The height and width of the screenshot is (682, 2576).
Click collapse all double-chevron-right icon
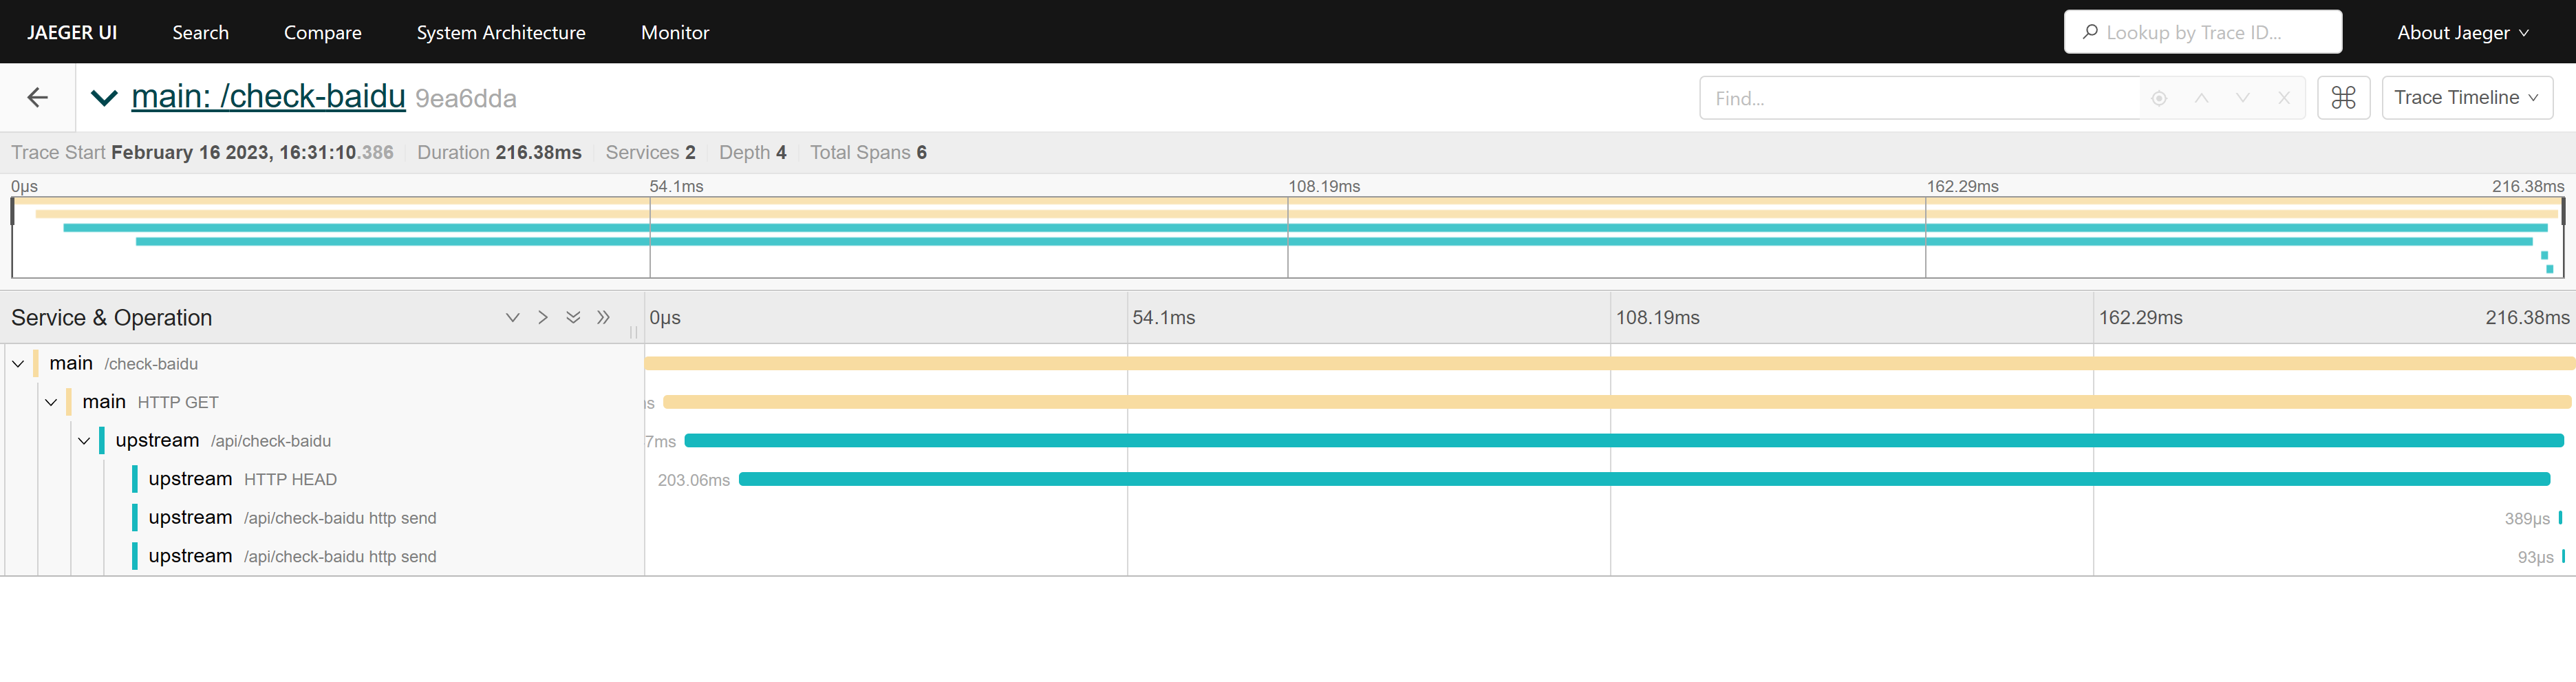[603, 317]
